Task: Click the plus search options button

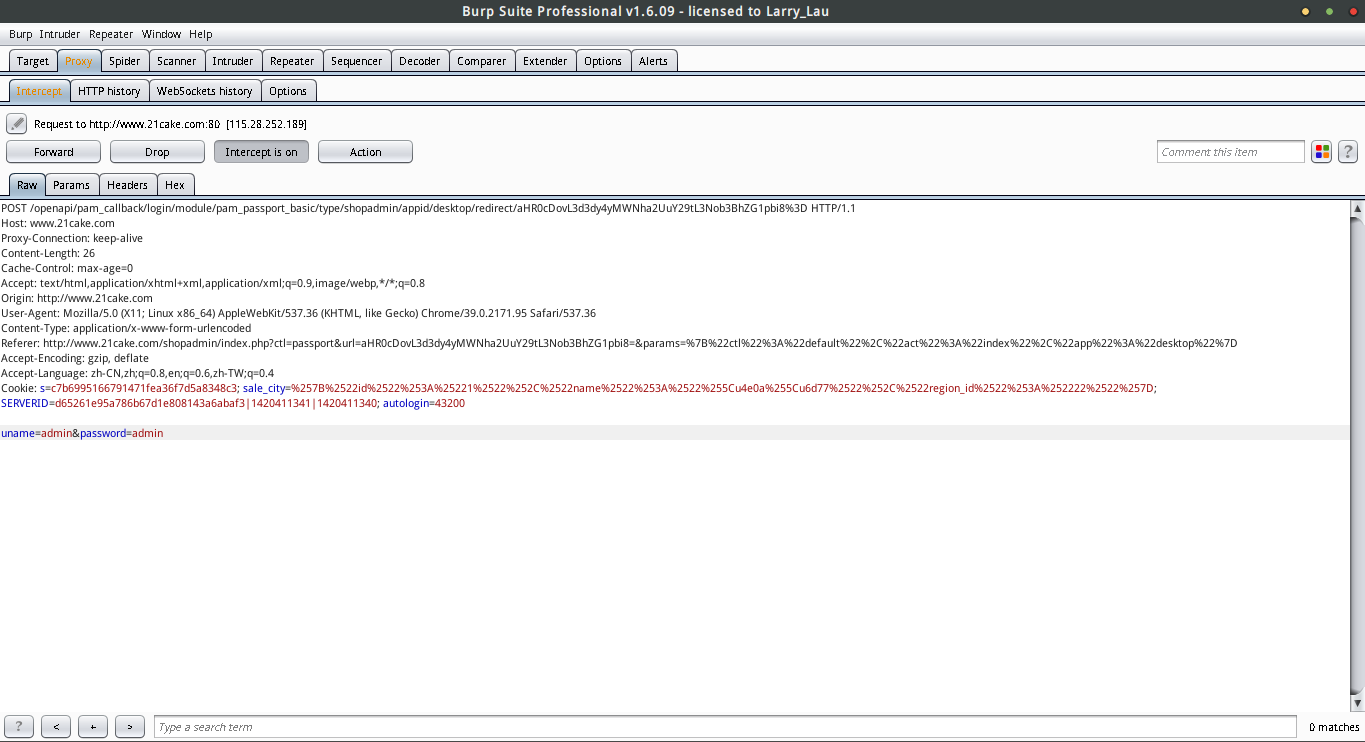Action: pos(93,727)
